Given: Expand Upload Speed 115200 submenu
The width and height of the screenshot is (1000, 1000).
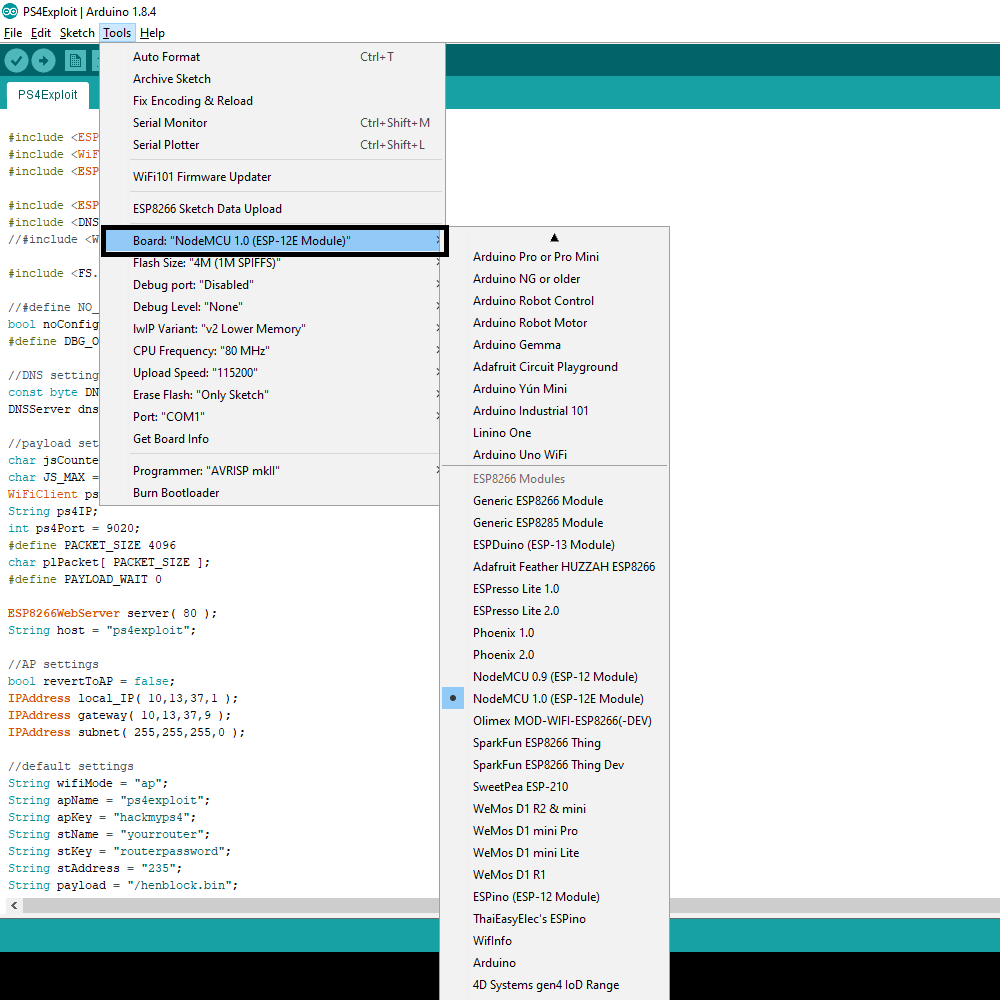Looking at the screenshot, I should [272, 372].
